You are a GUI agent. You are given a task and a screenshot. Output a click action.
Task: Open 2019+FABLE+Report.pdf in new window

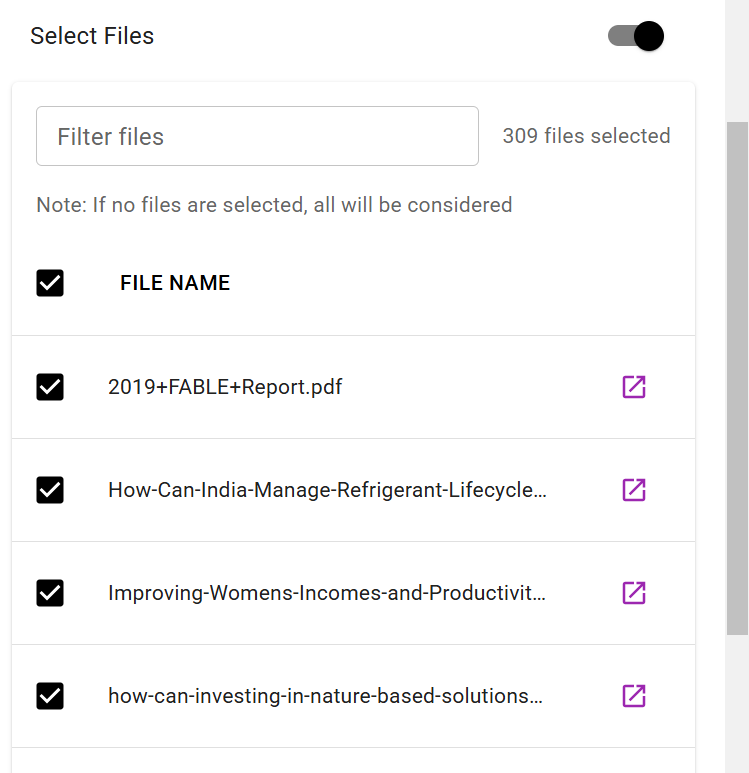[x=634, y=386]
